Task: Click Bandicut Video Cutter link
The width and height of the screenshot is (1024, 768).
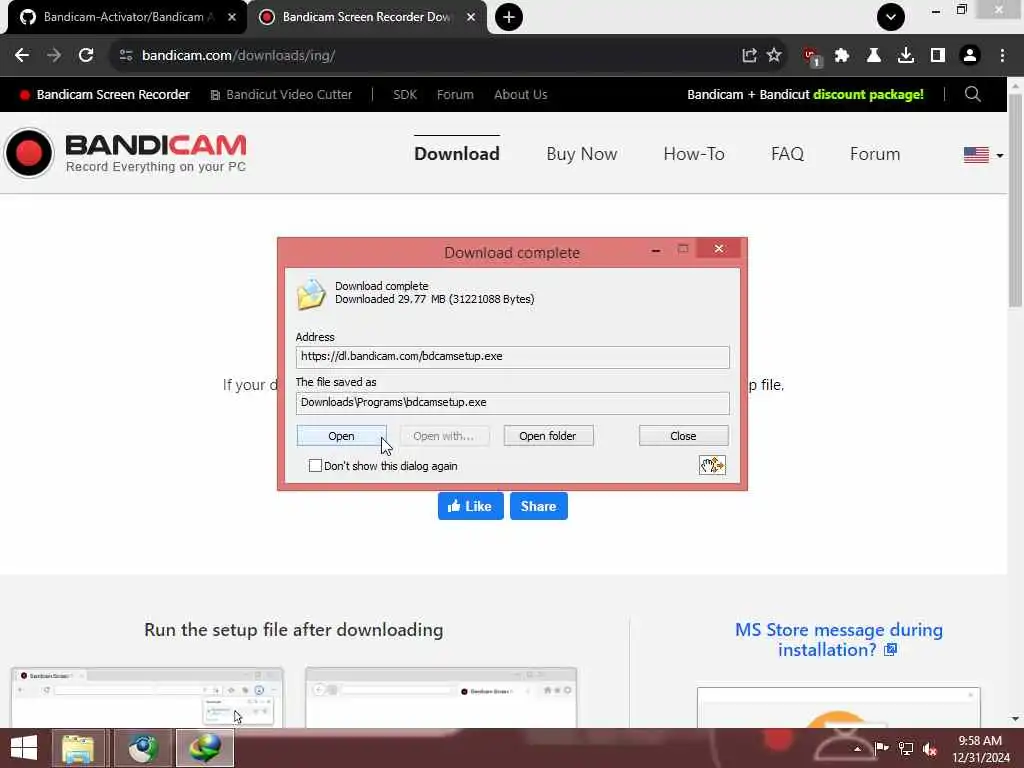Action: pyautogui.click(x=281, y=94)
